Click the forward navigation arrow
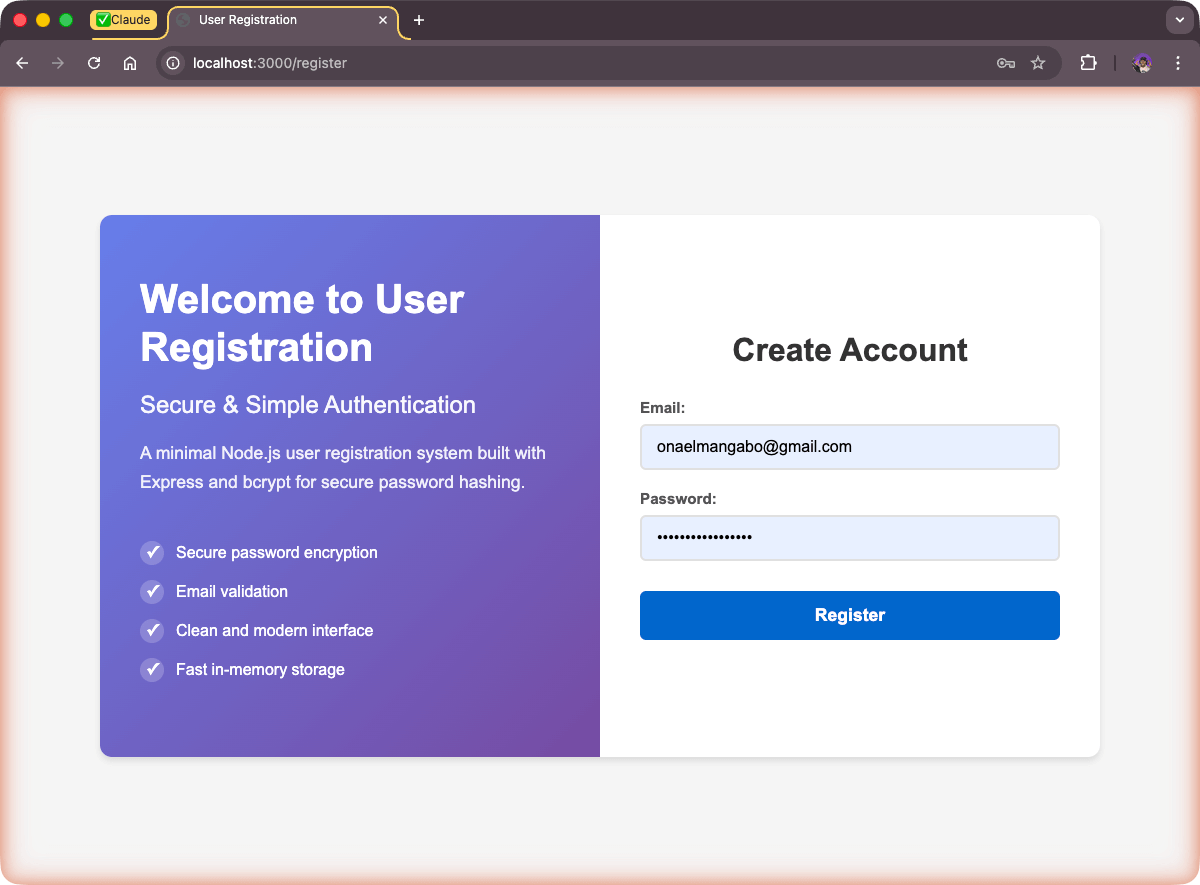Screen dimensions: 1200x885 pos(58,62)
